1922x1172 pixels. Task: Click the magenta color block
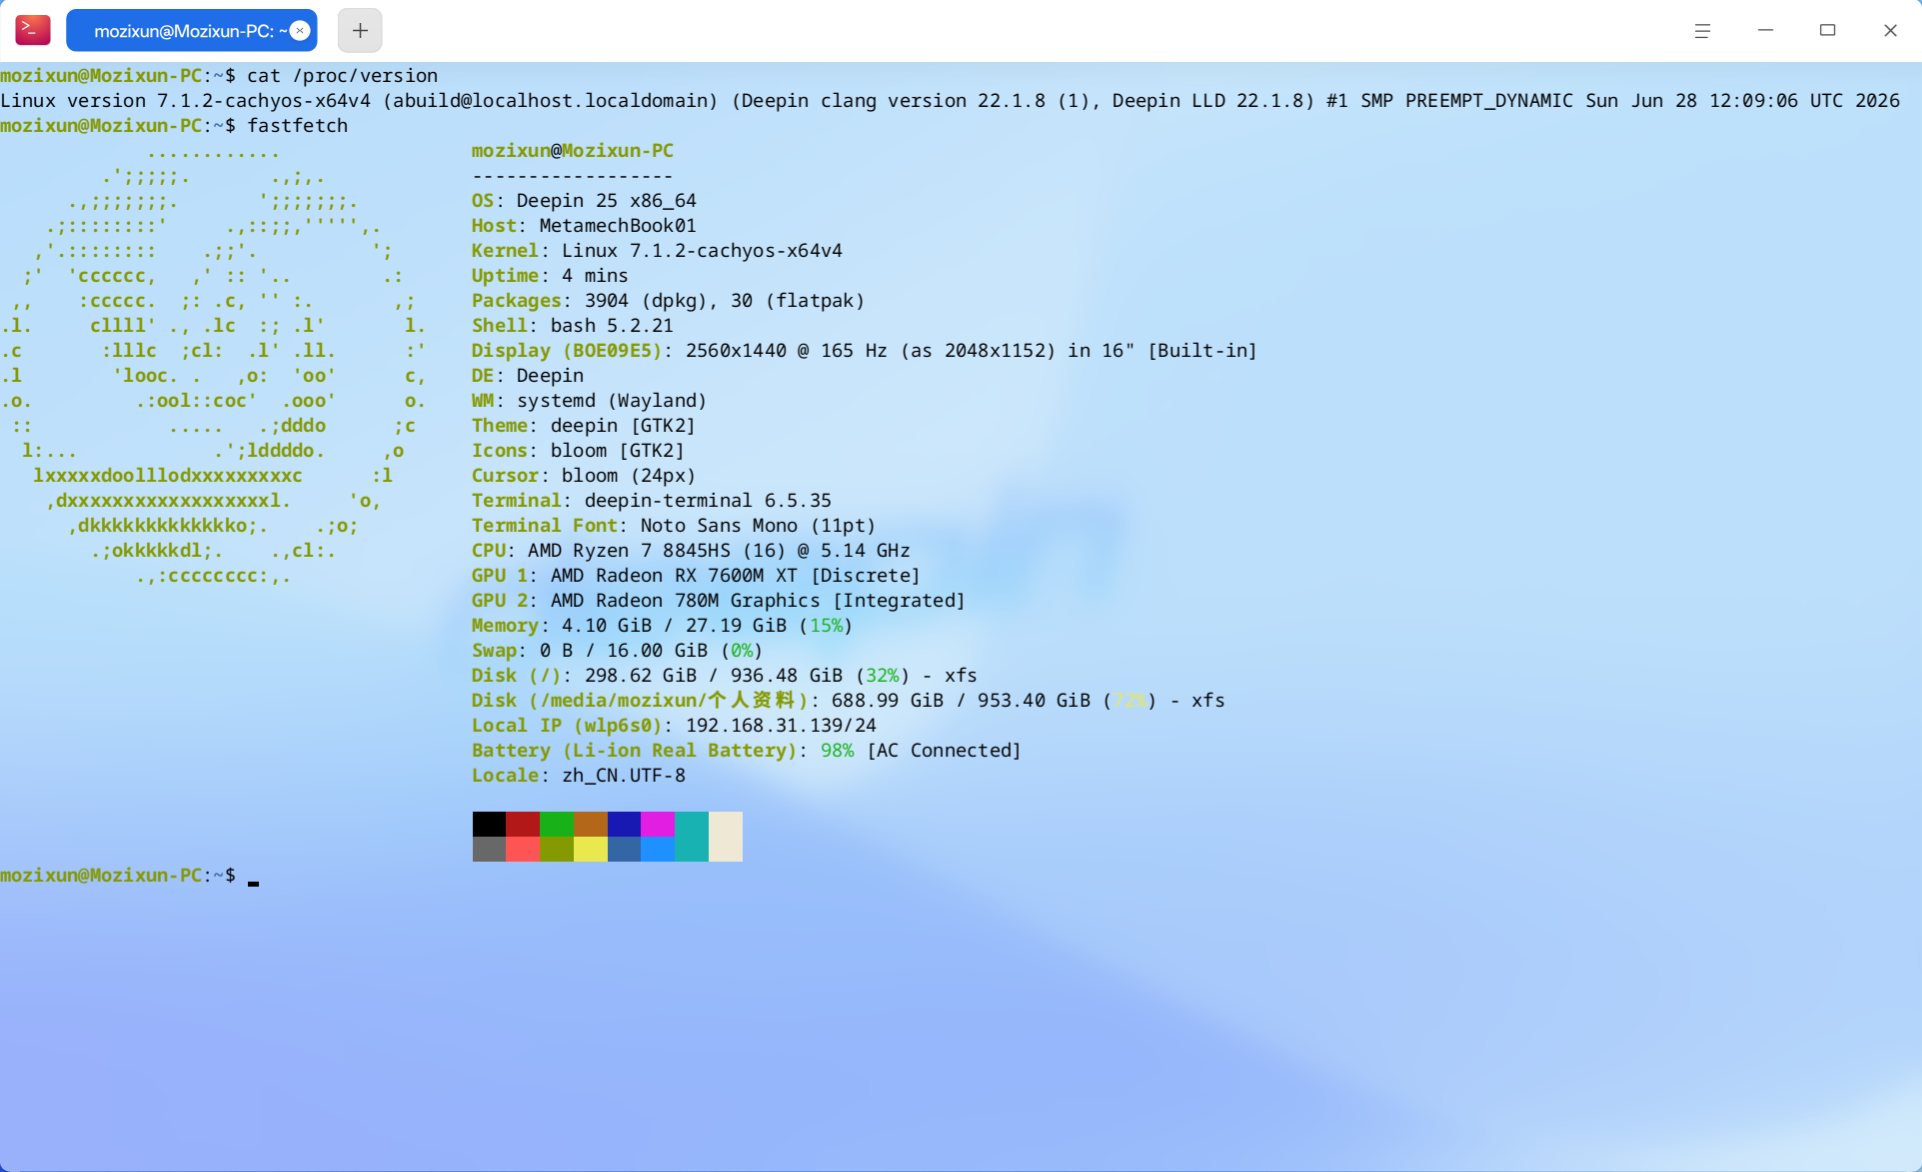click(x=658, y=824)
